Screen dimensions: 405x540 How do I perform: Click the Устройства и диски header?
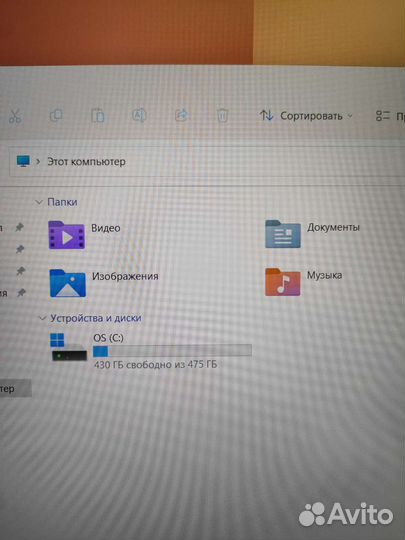pos(96,318)
